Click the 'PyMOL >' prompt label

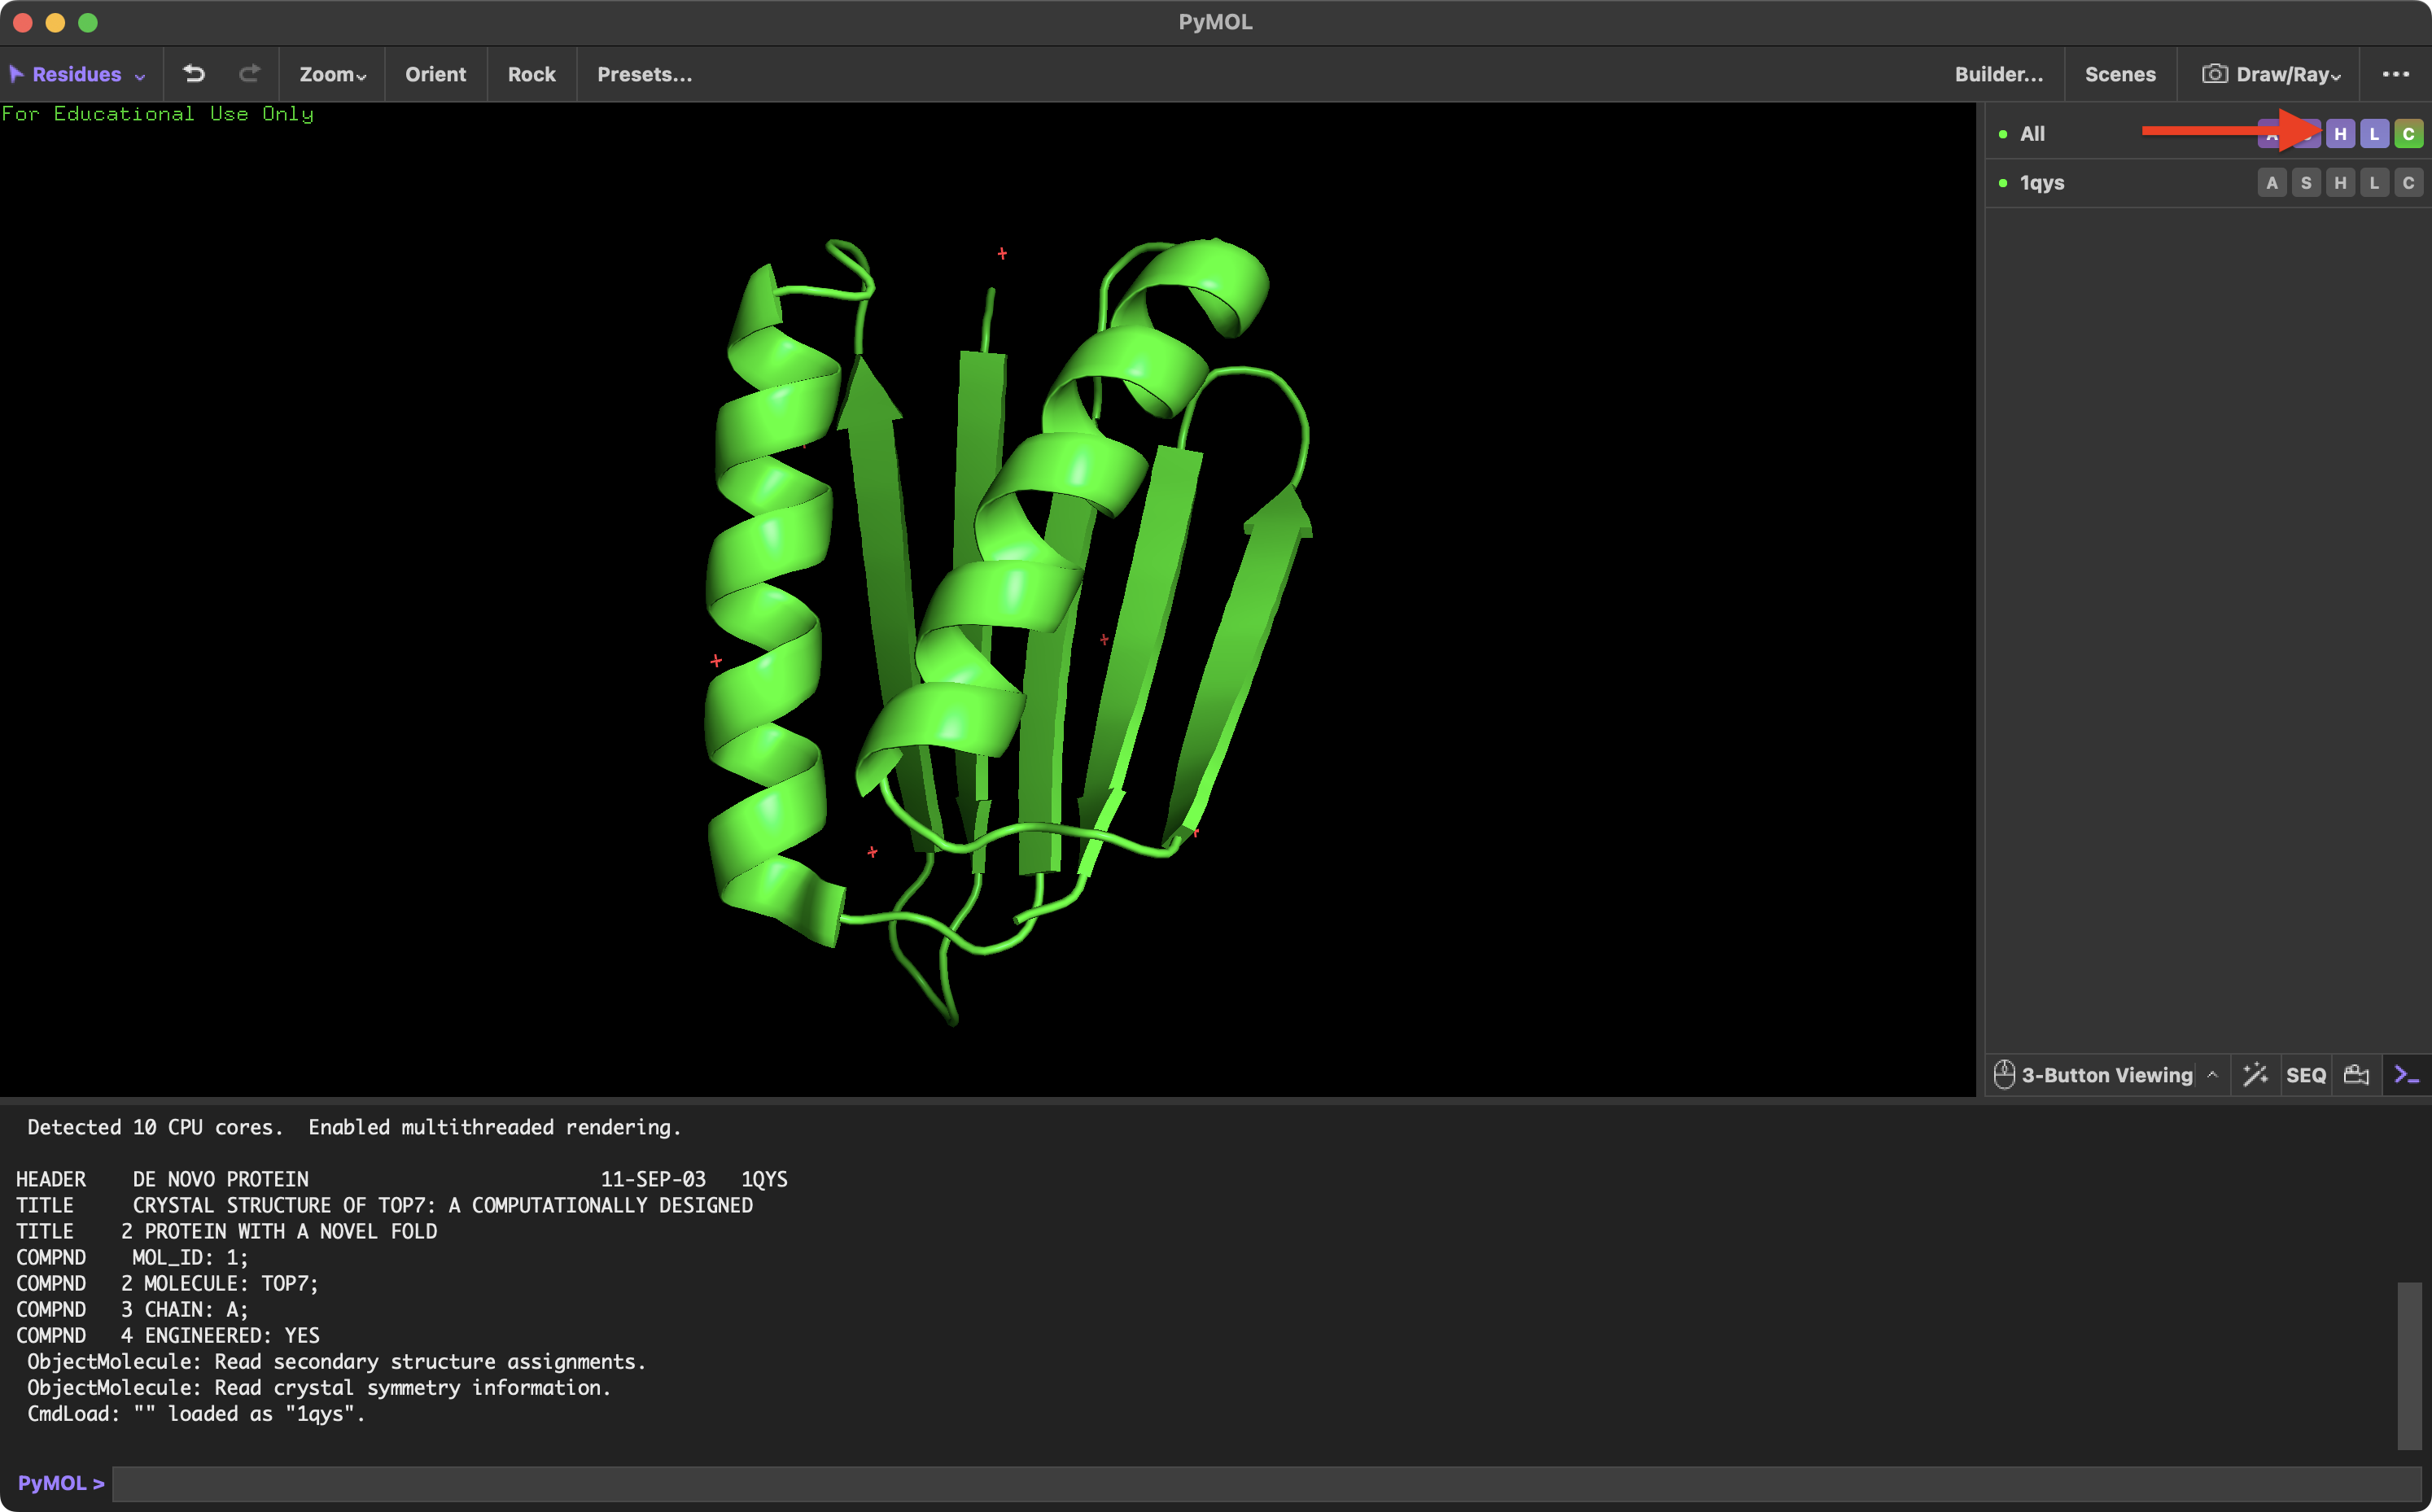(61, 1483)
